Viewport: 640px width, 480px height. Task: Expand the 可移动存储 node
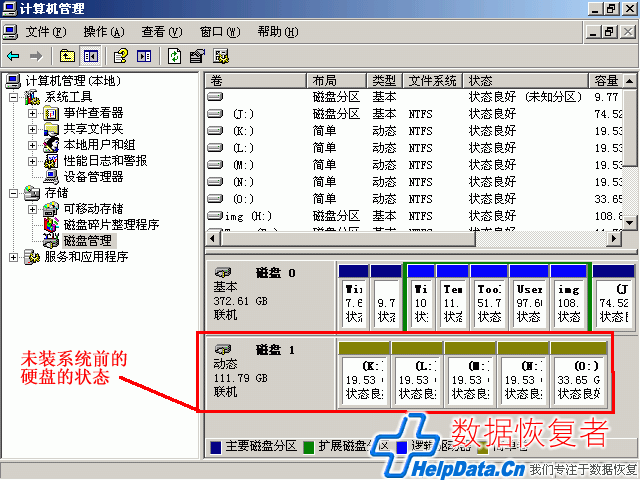click(x=32, y=209)
